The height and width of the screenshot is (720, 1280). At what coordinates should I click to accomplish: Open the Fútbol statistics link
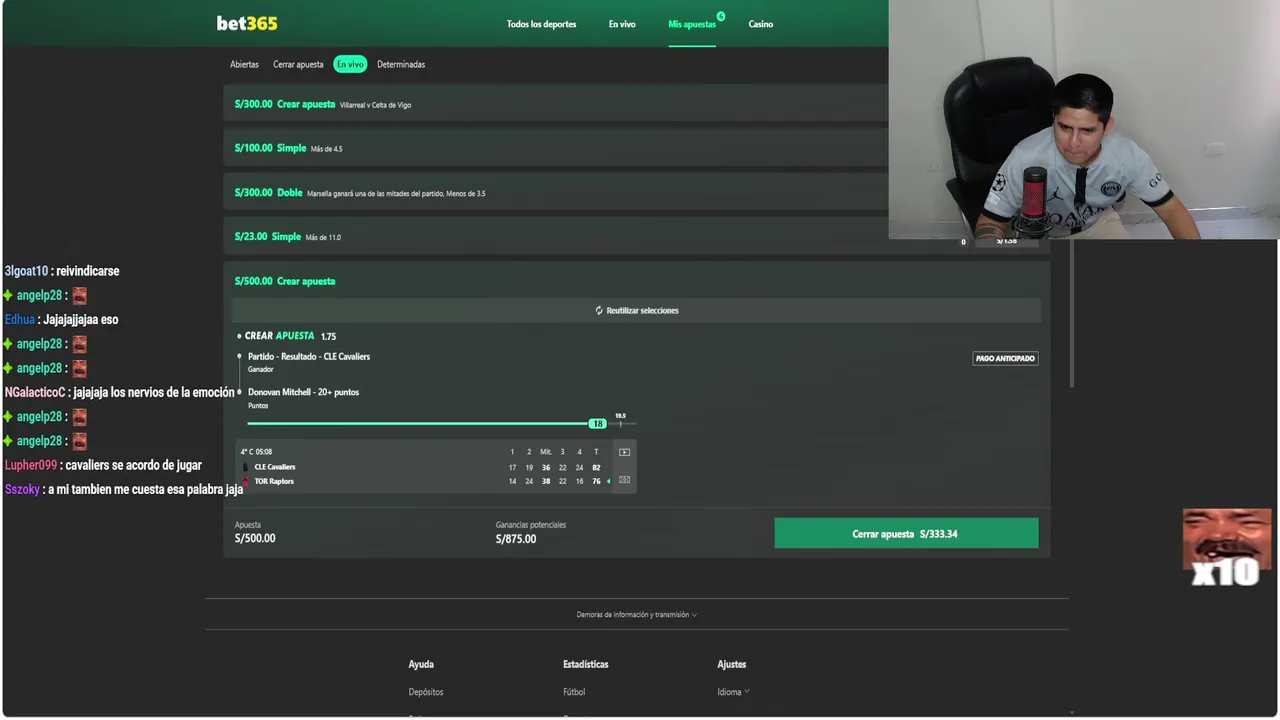coord(574,692)
